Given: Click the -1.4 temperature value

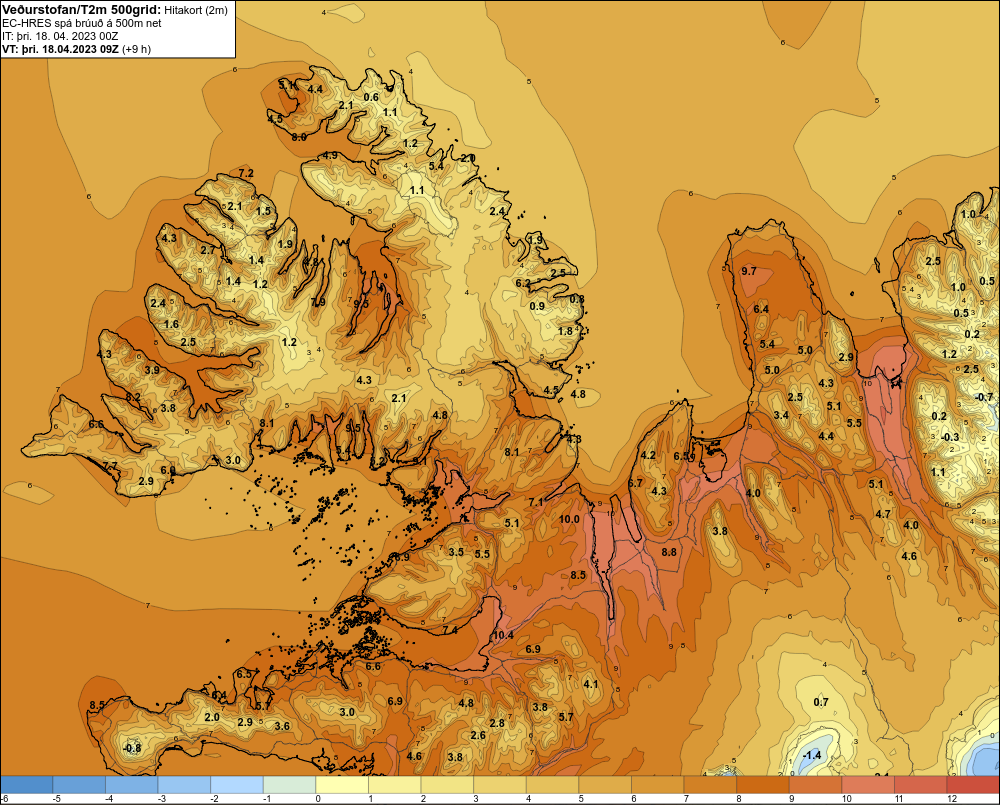Looking at the screenshot, I should (x=812, y=755).
